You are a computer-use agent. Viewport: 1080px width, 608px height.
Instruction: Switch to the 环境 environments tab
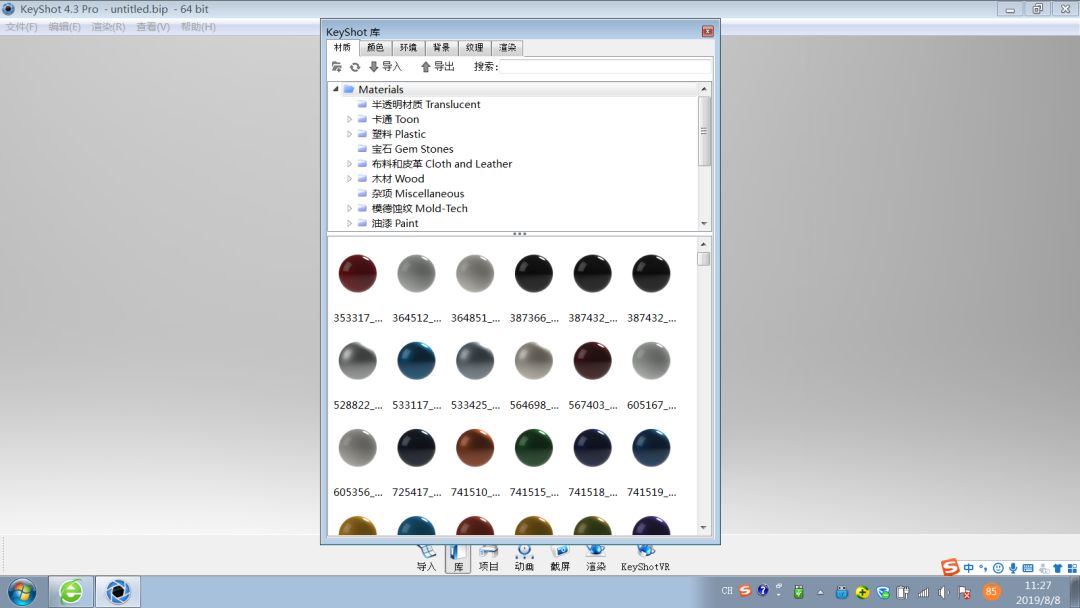point(408,48)
